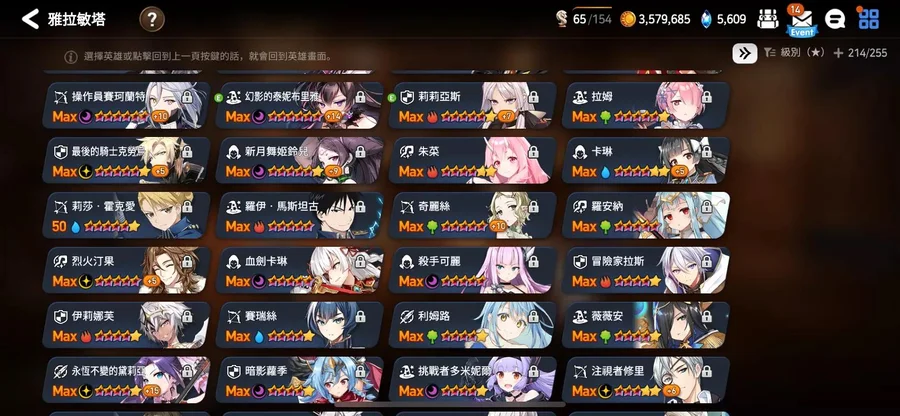Choose the 伊莉娜芙 hero entry
Image resolution: width=900 pixels, height=416 pixels.
tap(126, 325)
